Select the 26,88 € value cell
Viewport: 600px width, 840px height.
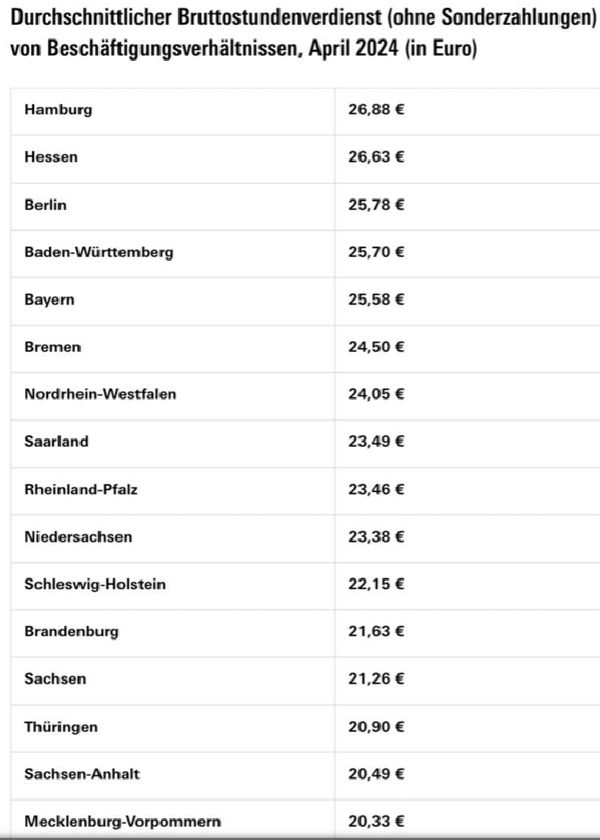point(376,110)
